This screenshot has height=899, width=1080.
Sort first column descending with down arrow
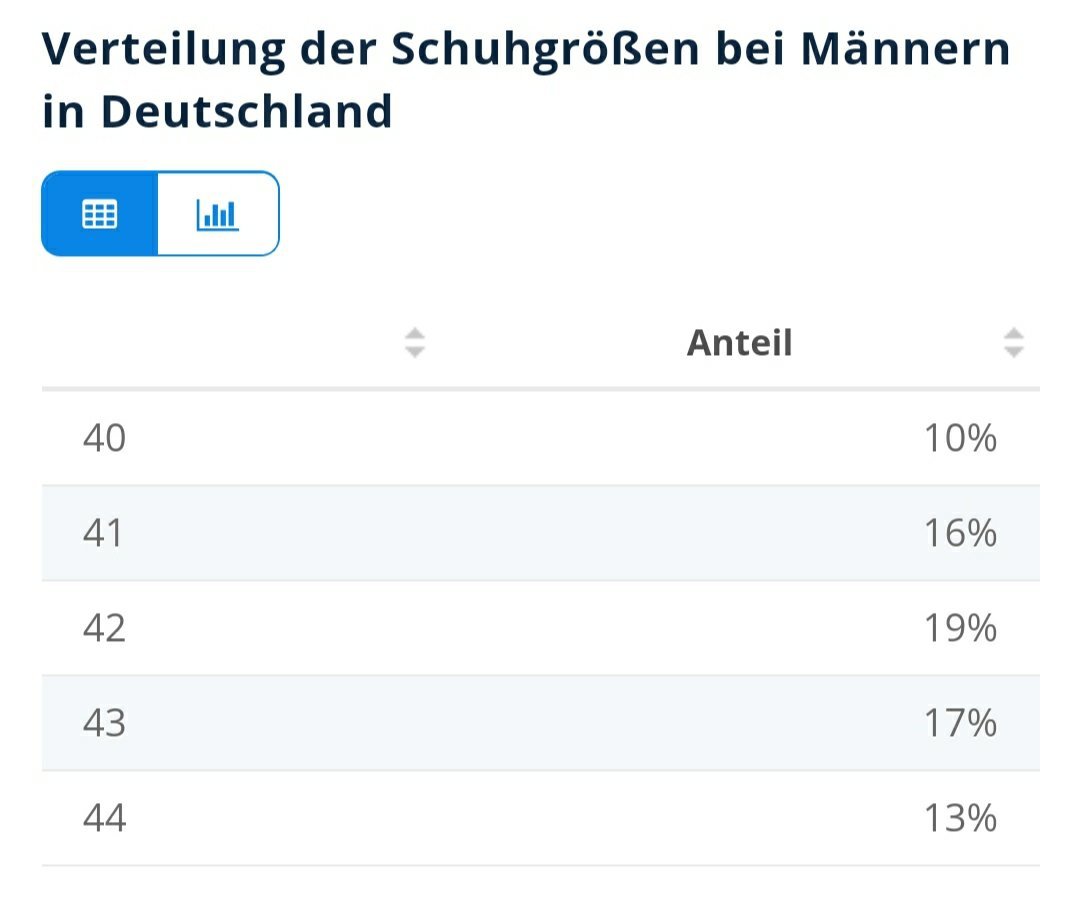[415, 352]
